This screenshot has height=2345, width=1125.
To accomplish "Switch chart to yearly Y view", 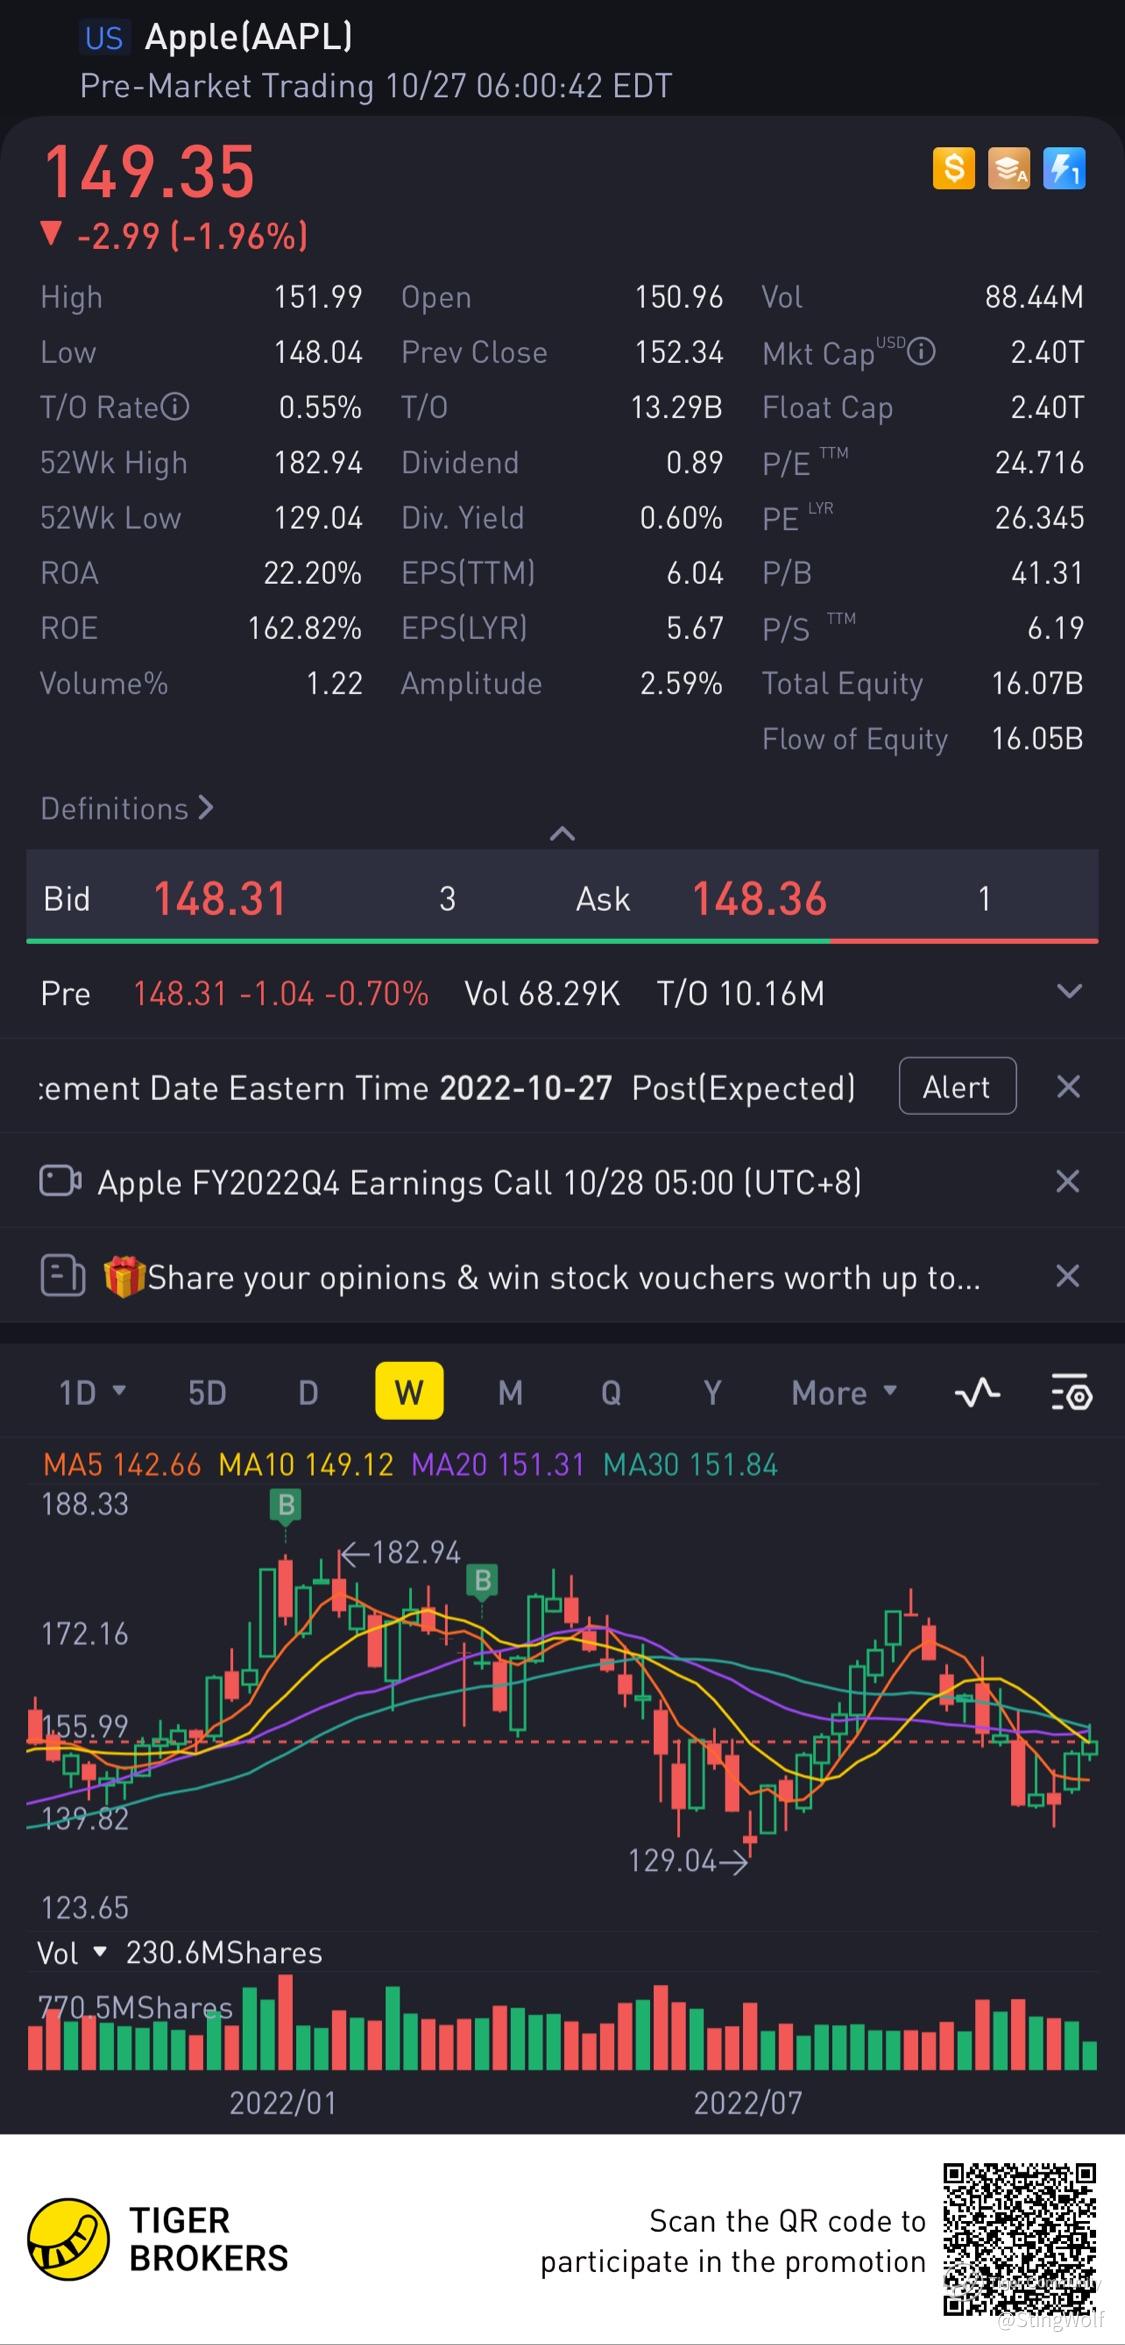I will pos(712,1392).
